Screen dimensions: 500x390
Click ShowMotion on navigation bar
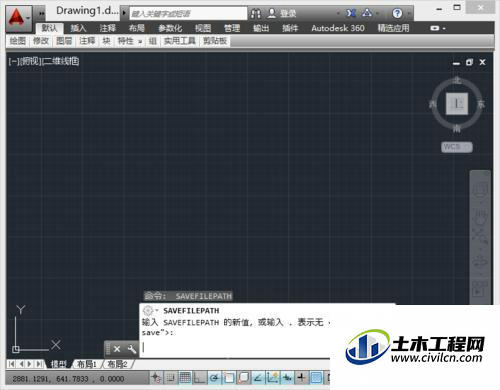(x=480, y=289)
